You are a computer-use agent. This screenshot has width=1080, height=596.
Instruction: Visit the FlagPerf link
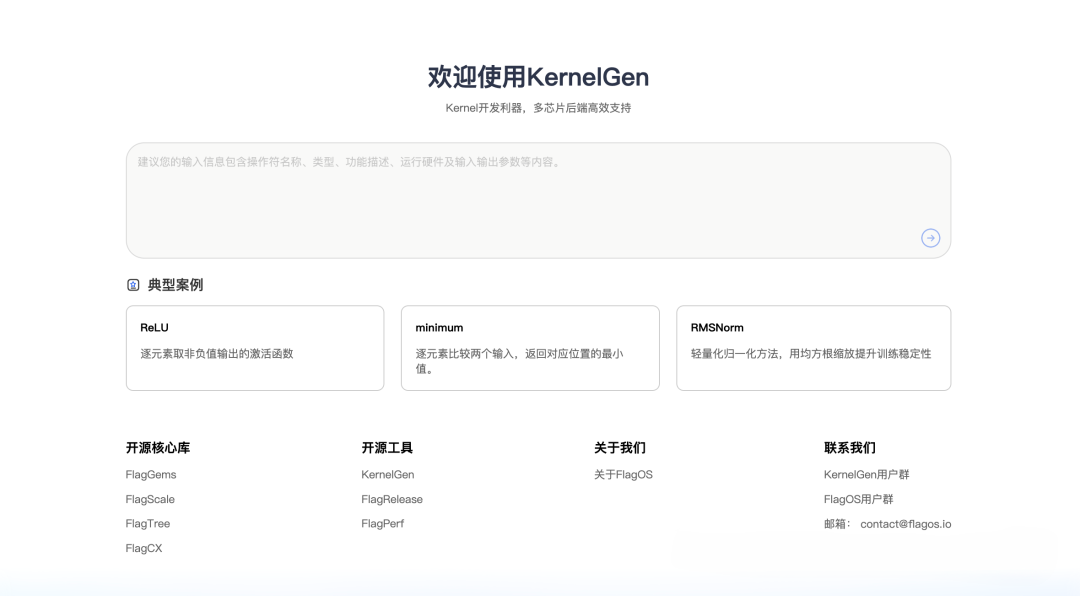click(383, 524)
